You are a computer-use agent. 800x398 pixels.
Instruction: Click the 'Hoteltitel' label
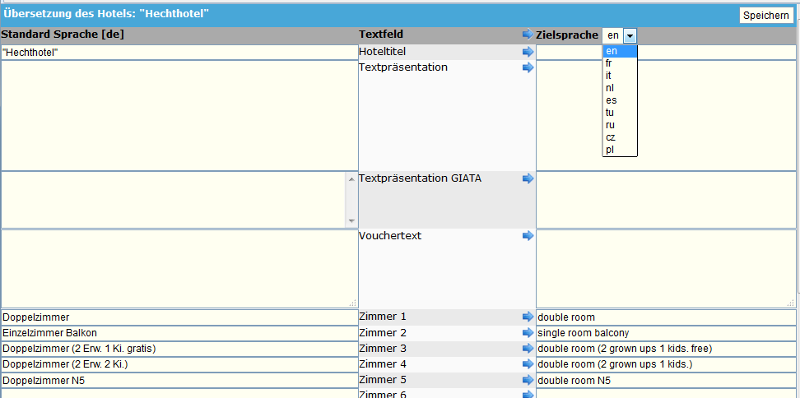pyautogui.click(x=382, y=52)
